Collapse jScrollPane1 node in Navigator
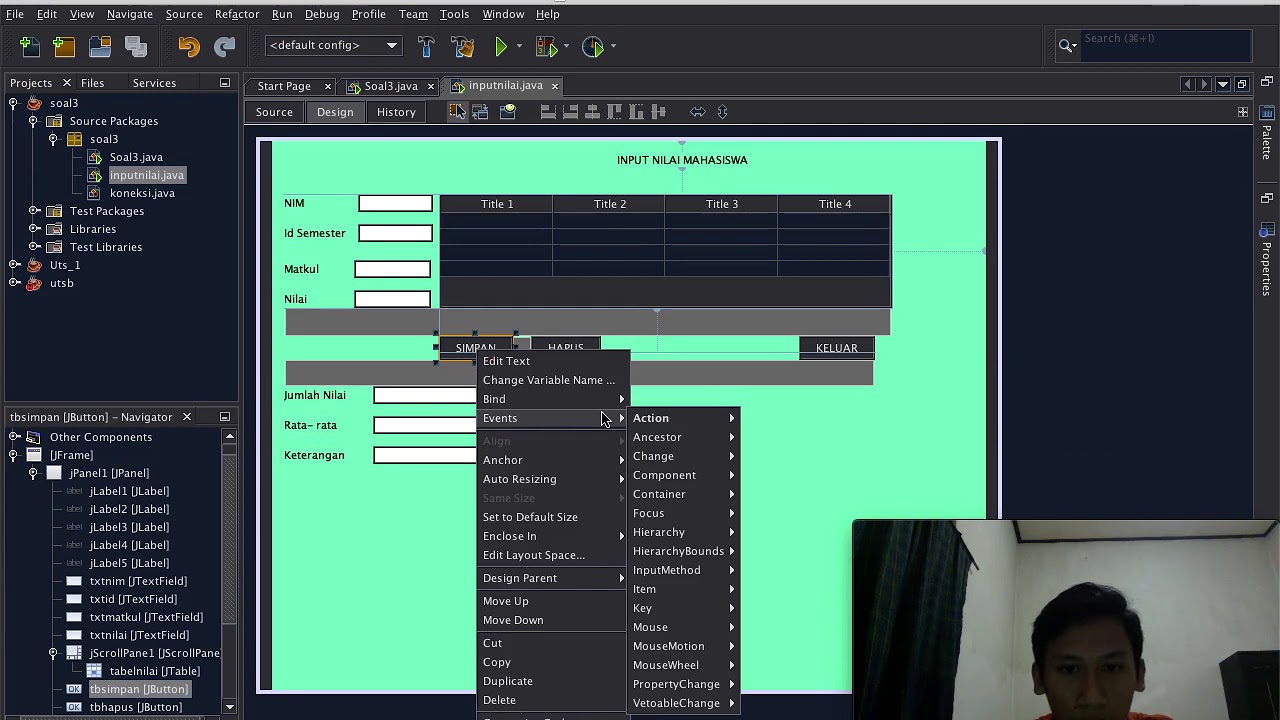Screen dimensions: 1280x720 [53, 653]
